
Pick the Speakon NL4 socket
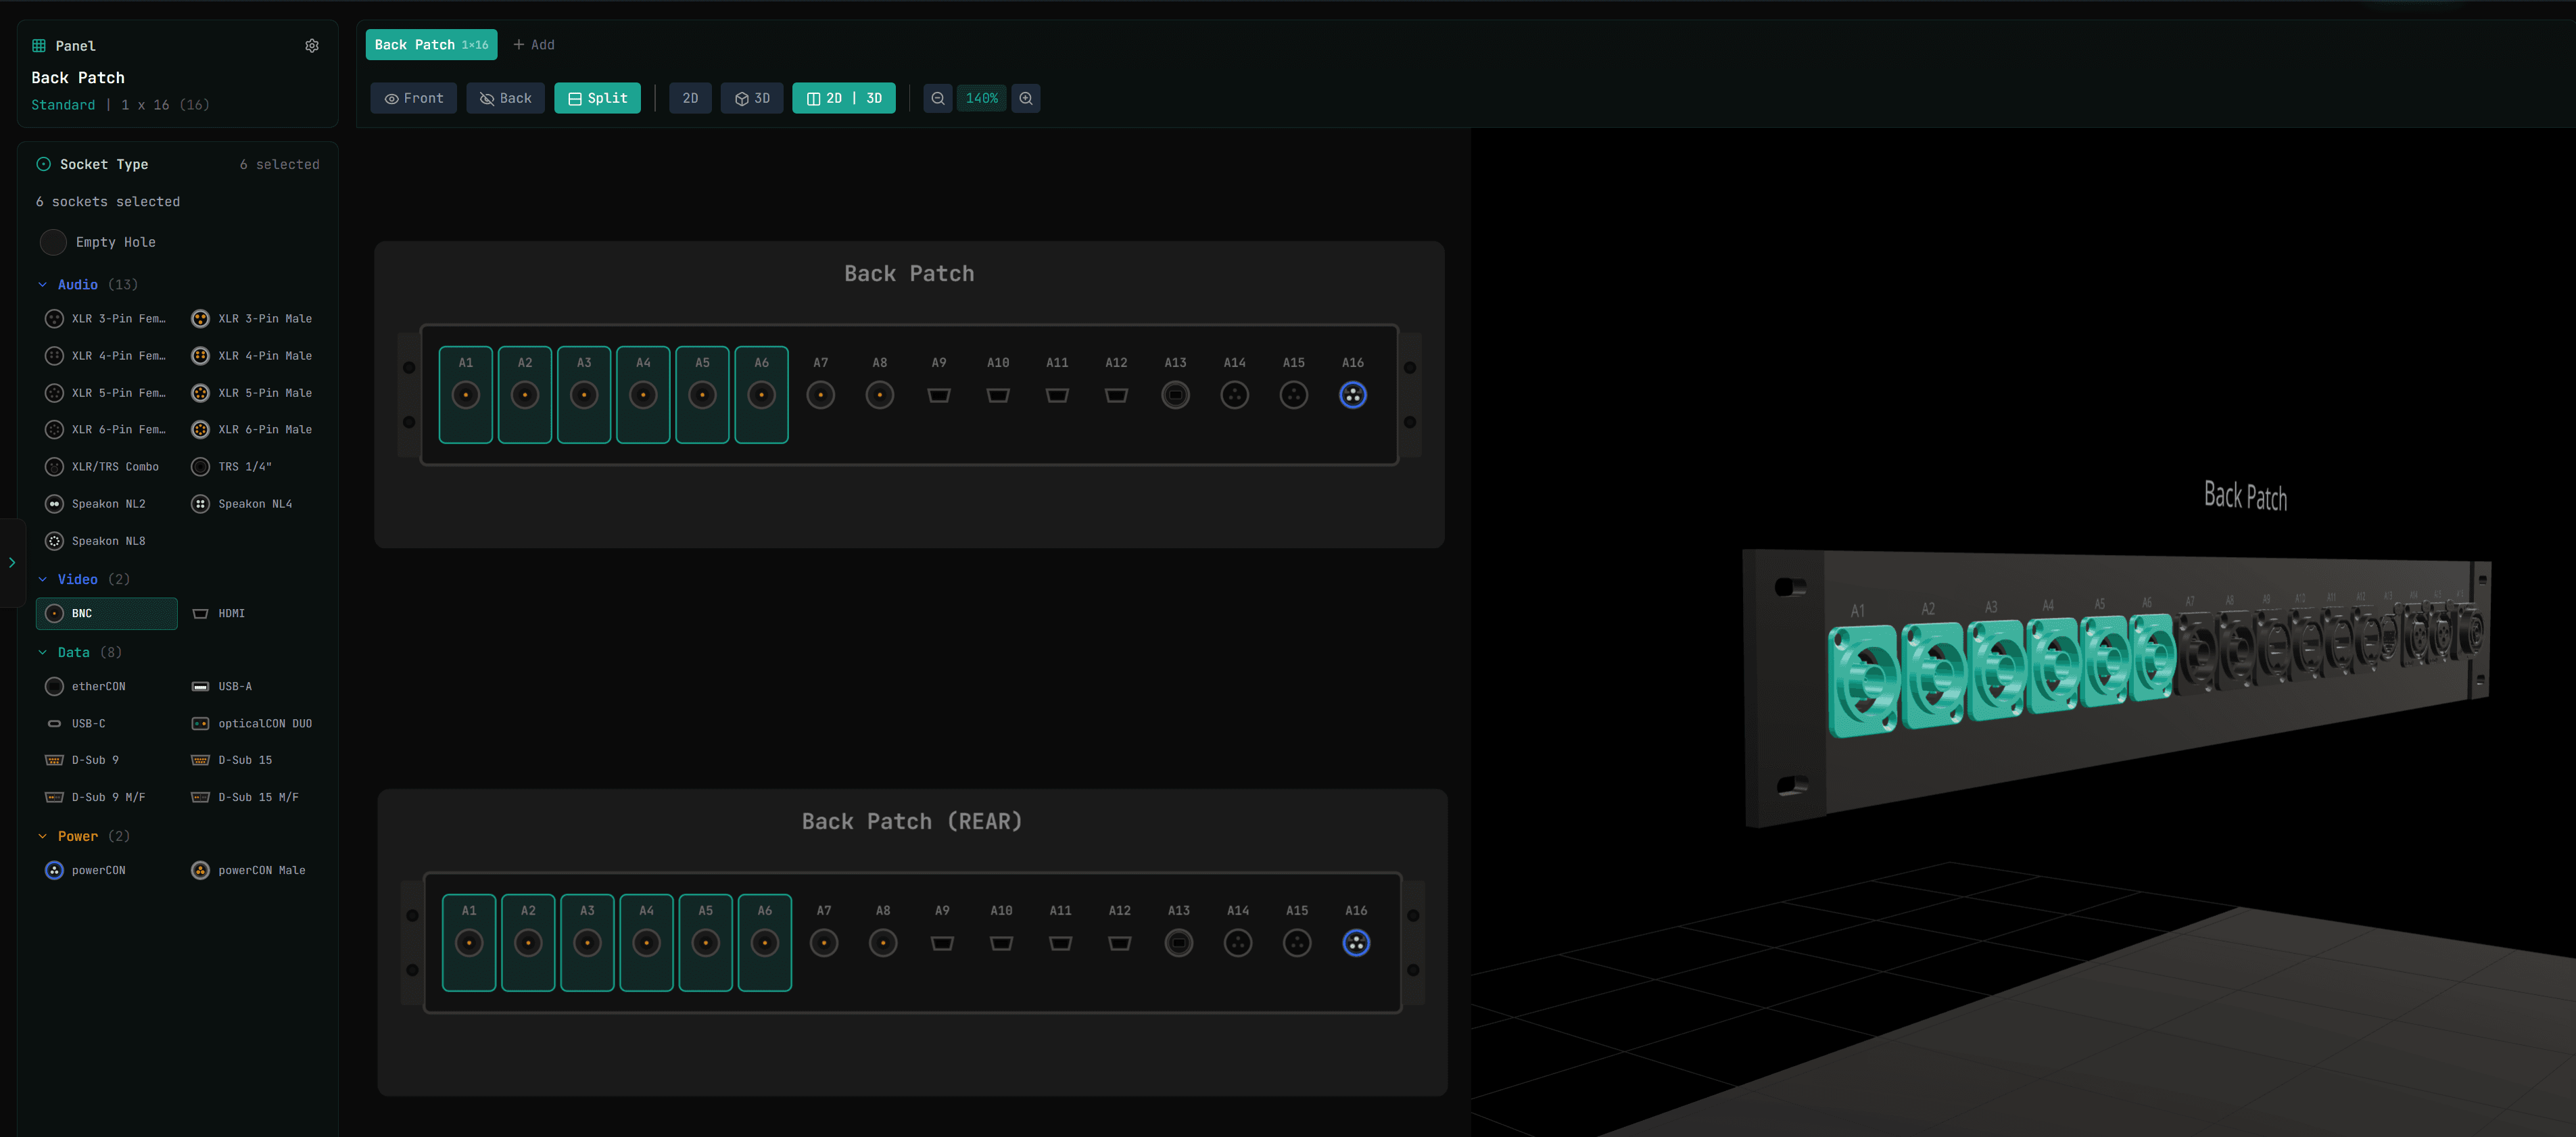(x=253, y=504)
